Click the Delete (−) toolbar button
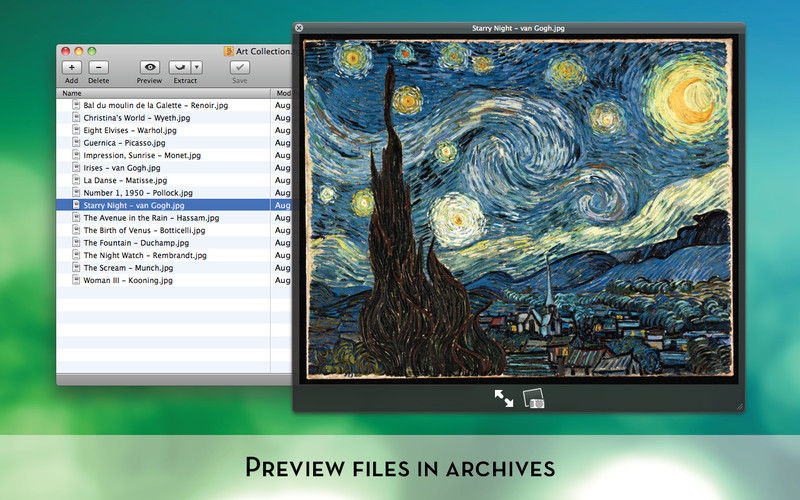Viewport: 800px width, 500px height. click(98, 67)
